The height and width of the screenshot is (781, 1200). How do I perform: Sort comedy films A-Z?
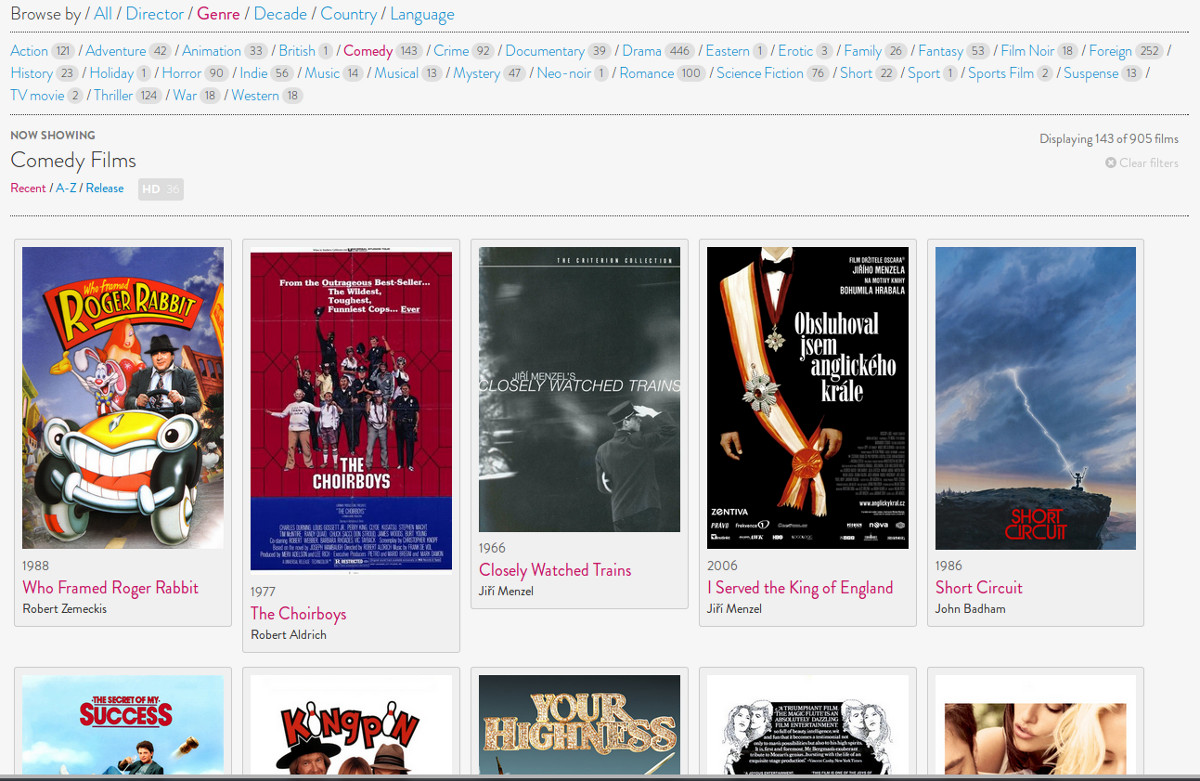click(x=66, y=188)
